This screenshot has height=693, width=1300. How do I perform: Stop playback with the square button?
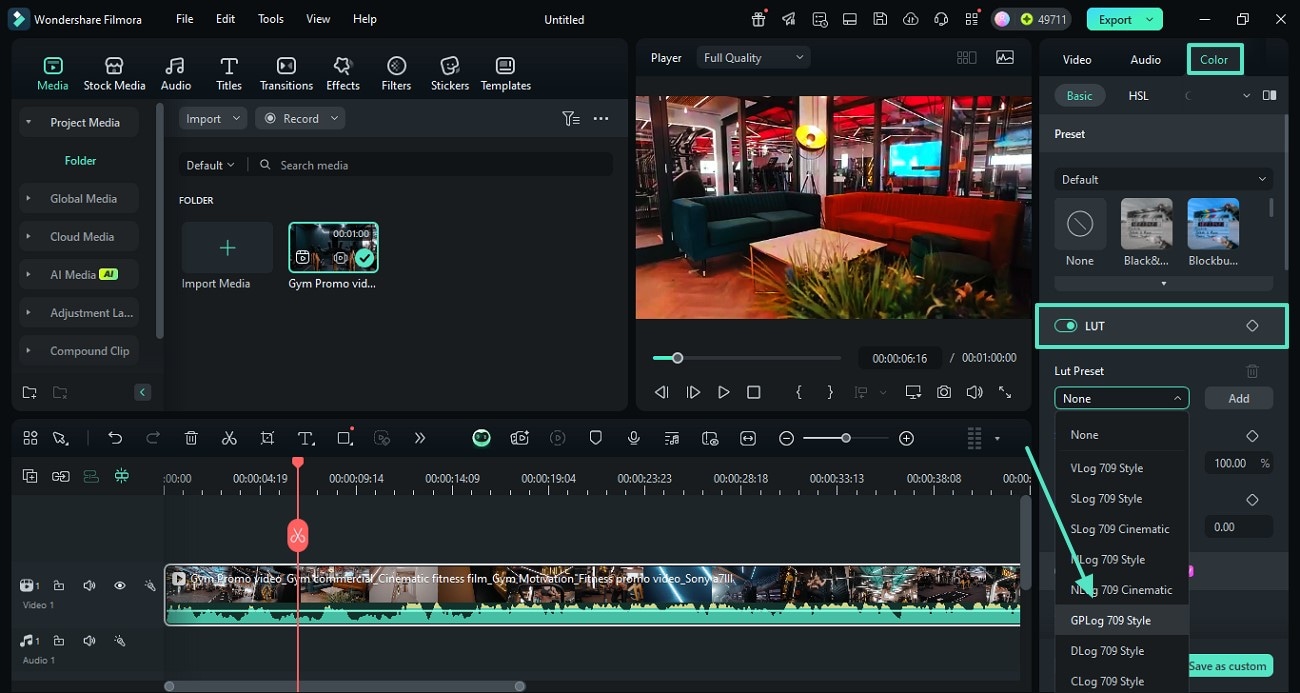click(754, 392)
